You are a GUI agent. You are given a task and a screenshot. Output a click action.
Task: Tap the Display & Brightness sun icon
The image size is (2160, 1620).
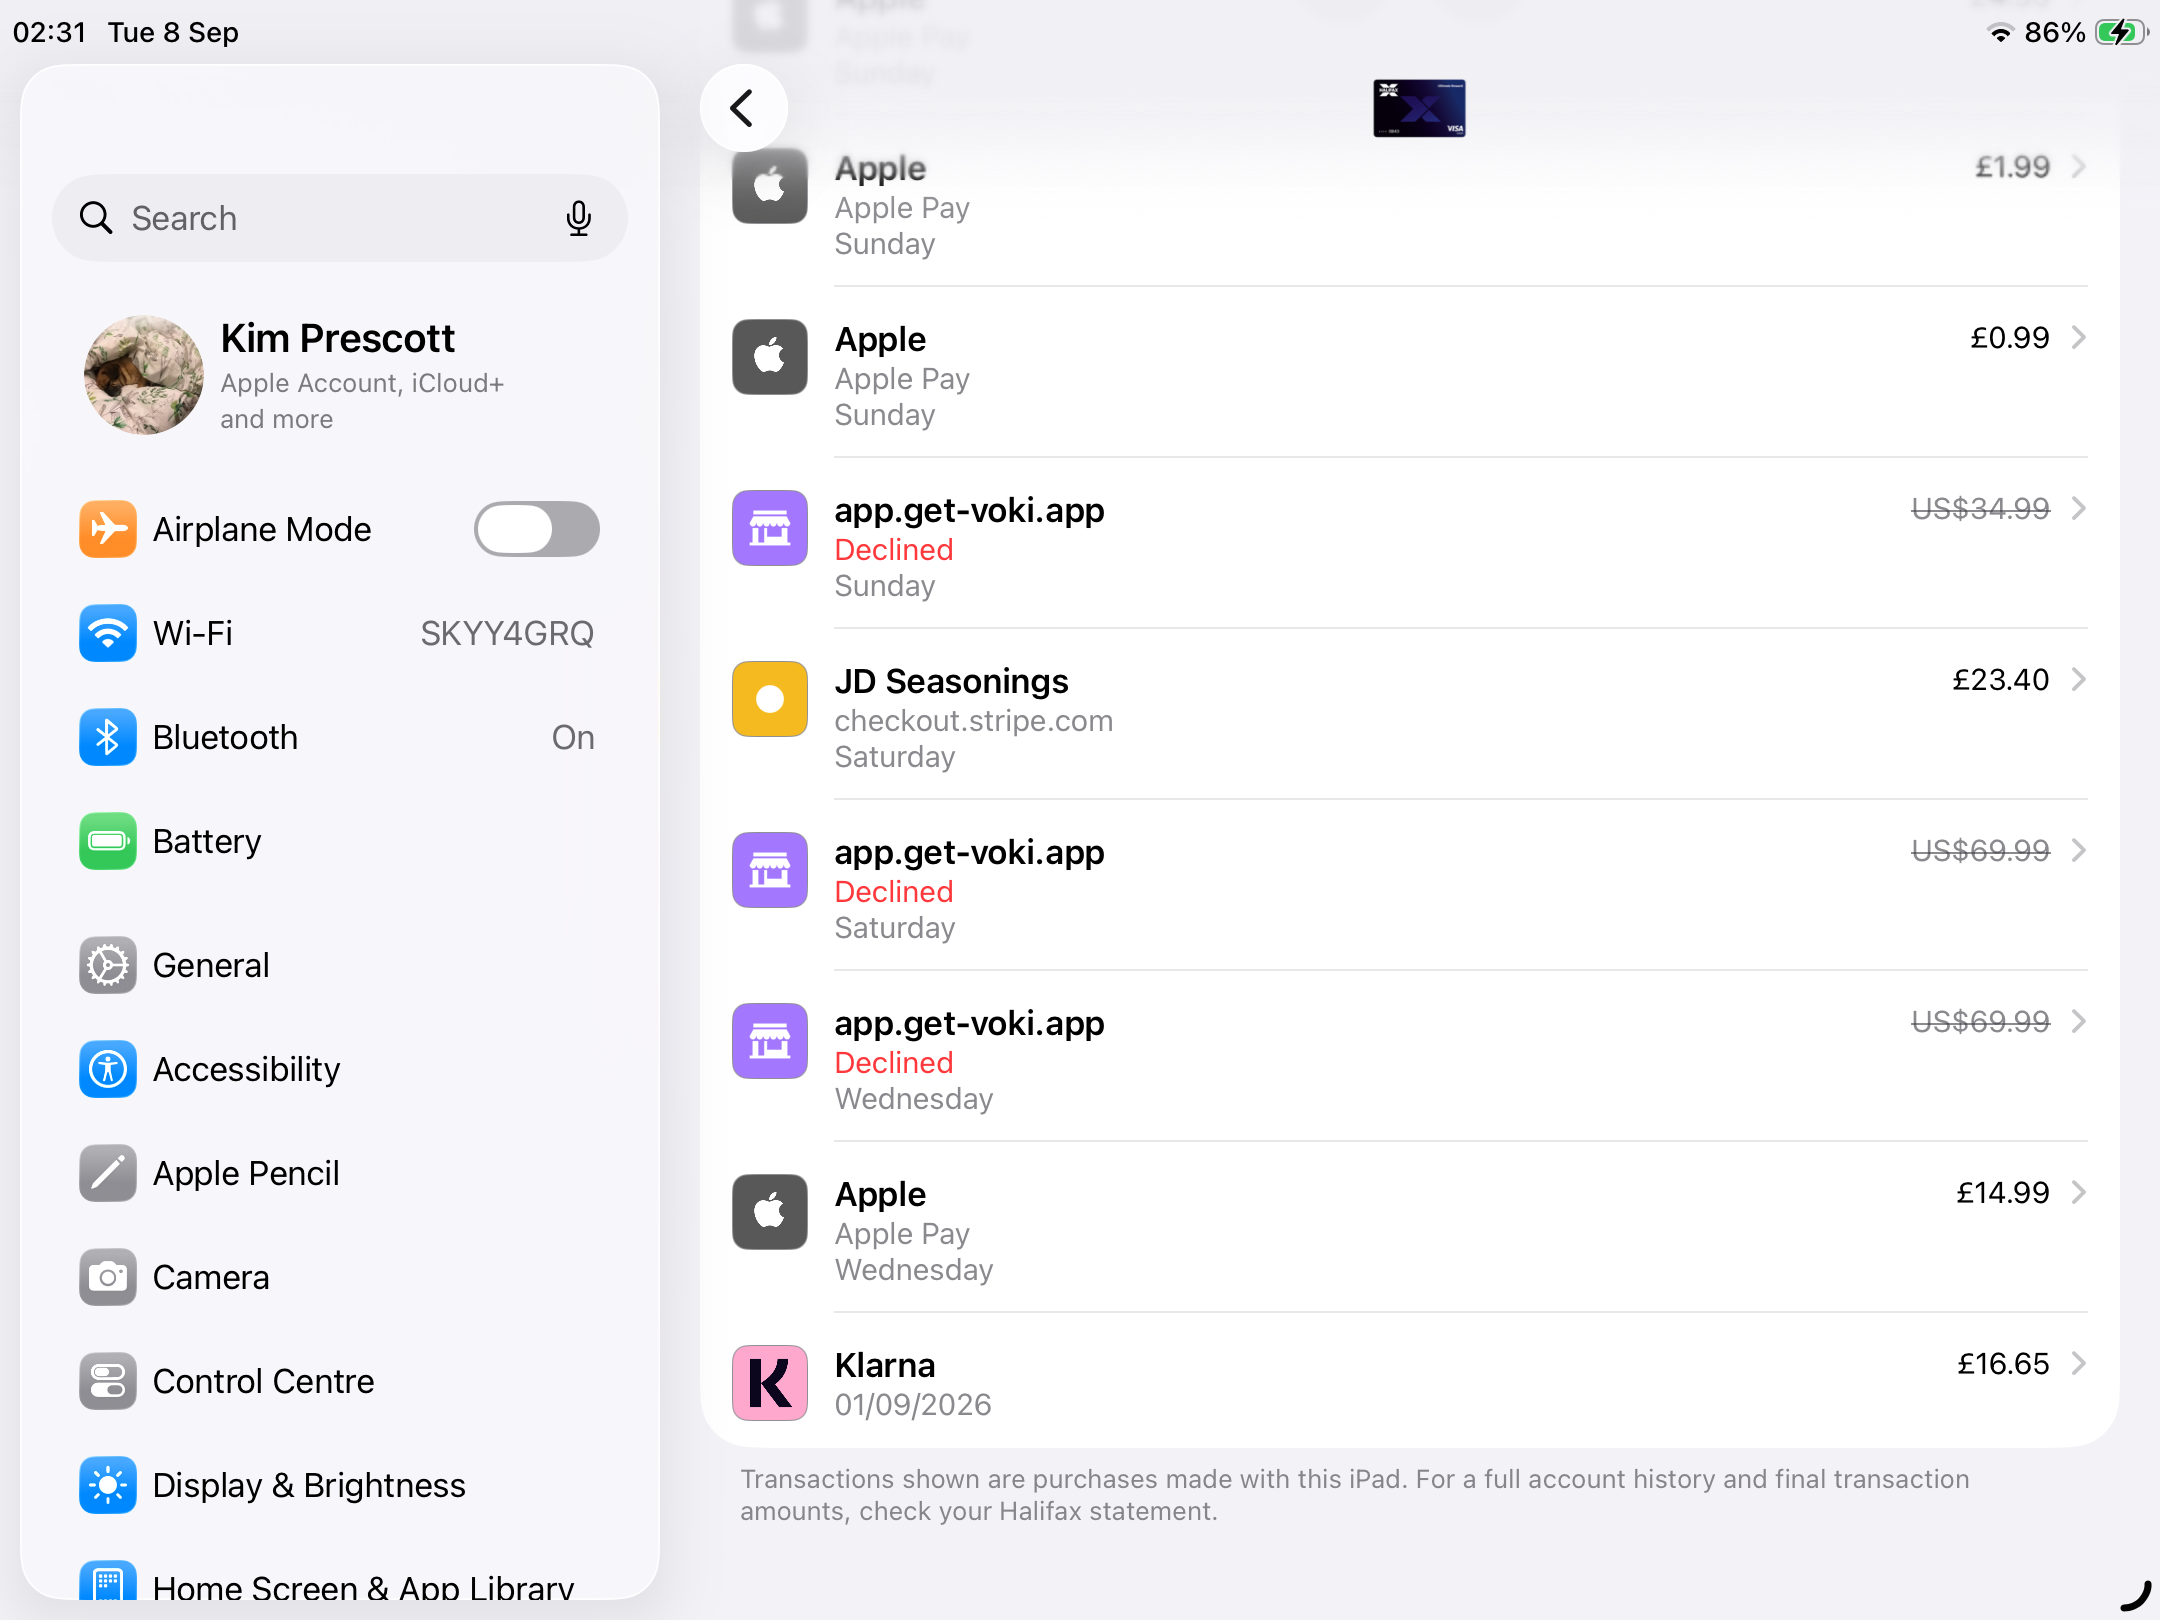(x=108, y=1485)
